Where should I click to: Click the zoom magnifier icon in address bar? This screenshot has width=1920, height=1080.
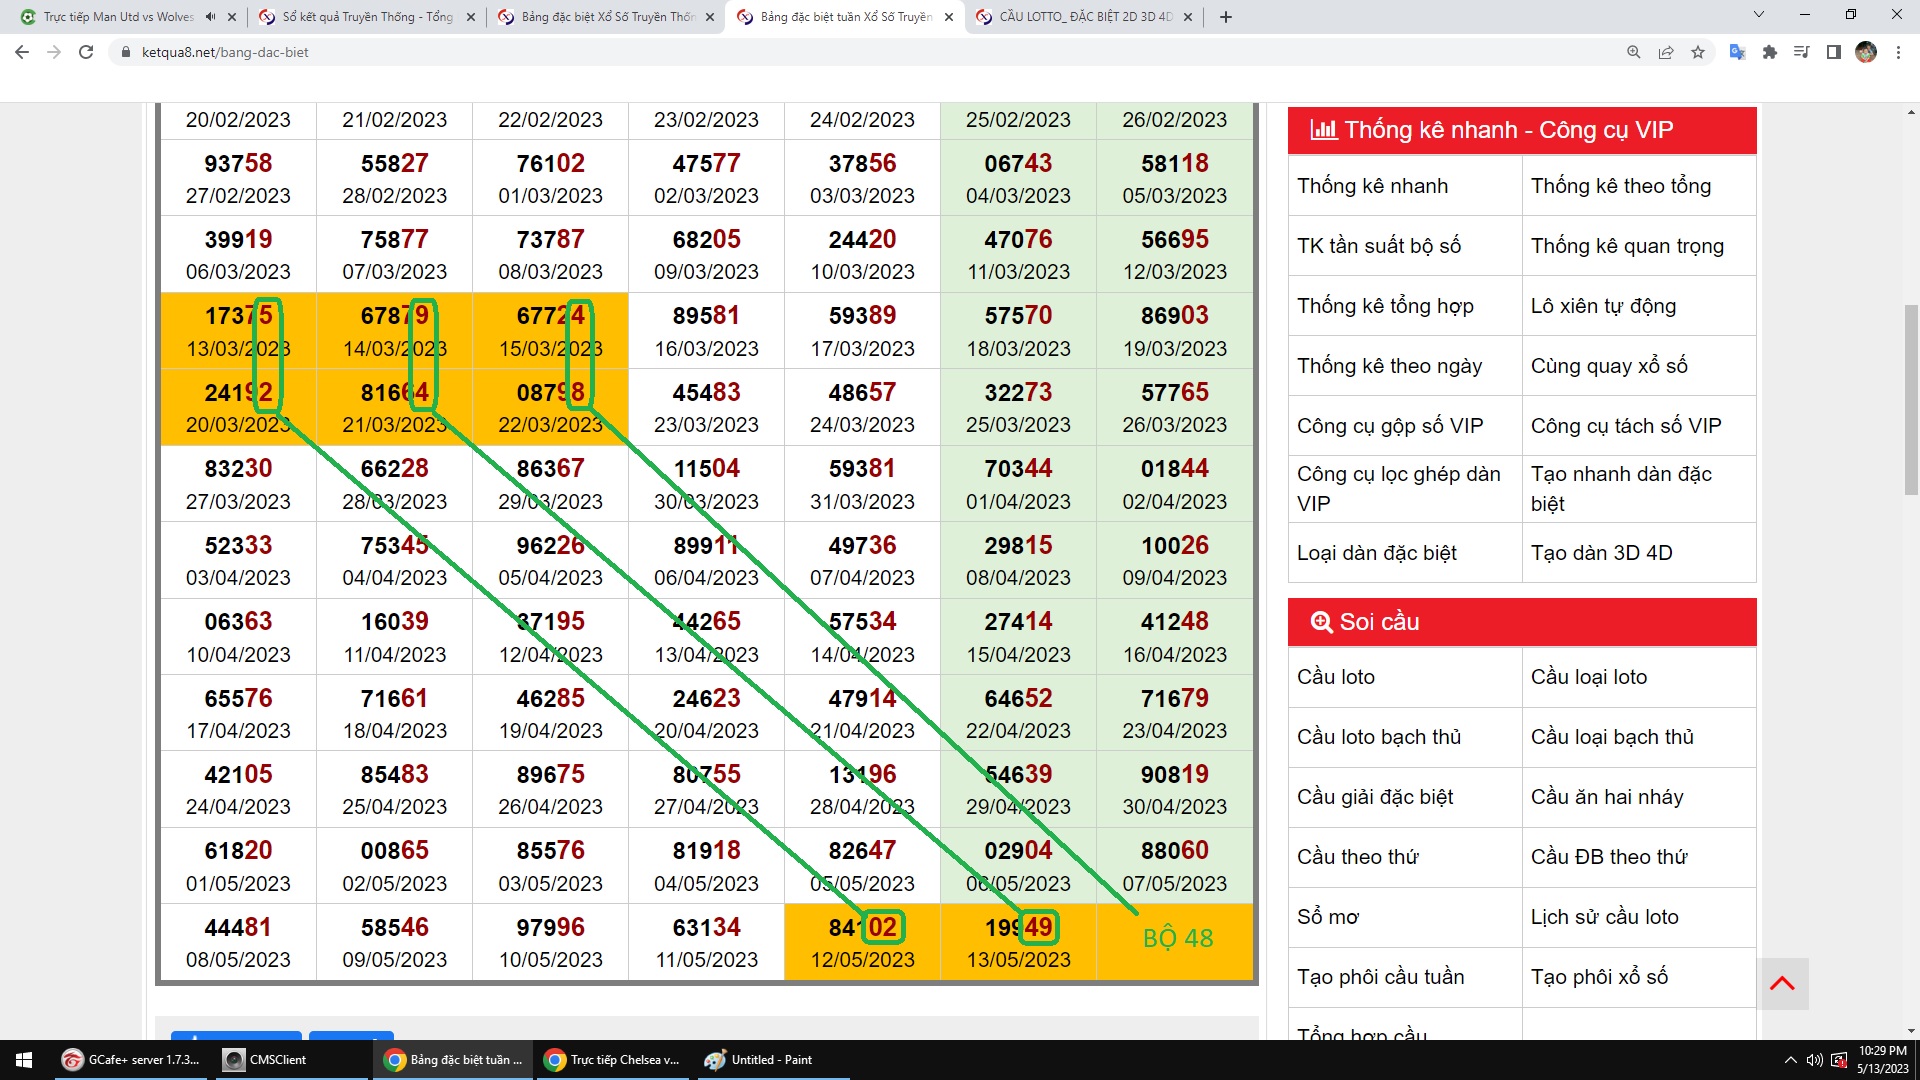1634,52
